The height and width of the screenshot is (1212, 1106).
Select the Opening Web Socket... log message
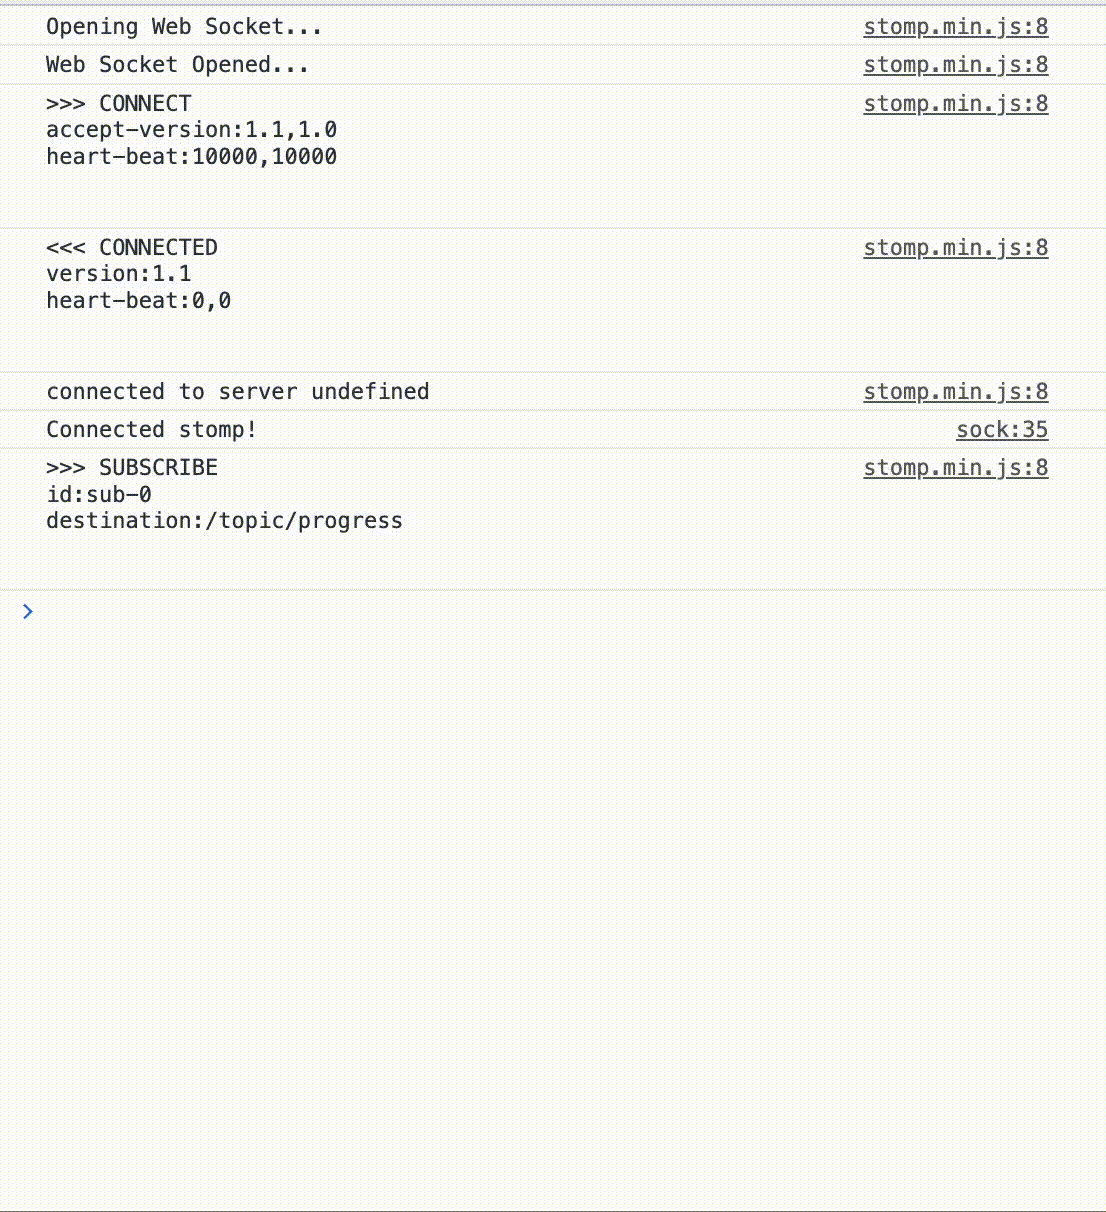tap(184, 27)
